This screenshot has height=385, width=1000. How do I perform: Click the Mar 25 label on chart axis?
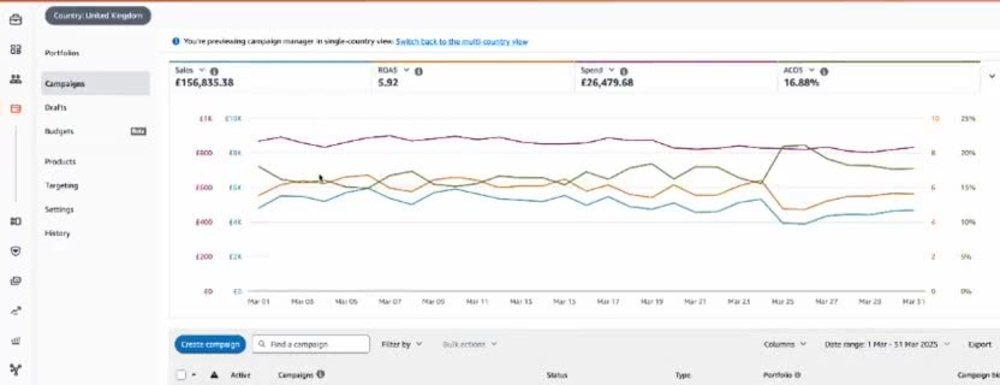click(x=782, y=301)
